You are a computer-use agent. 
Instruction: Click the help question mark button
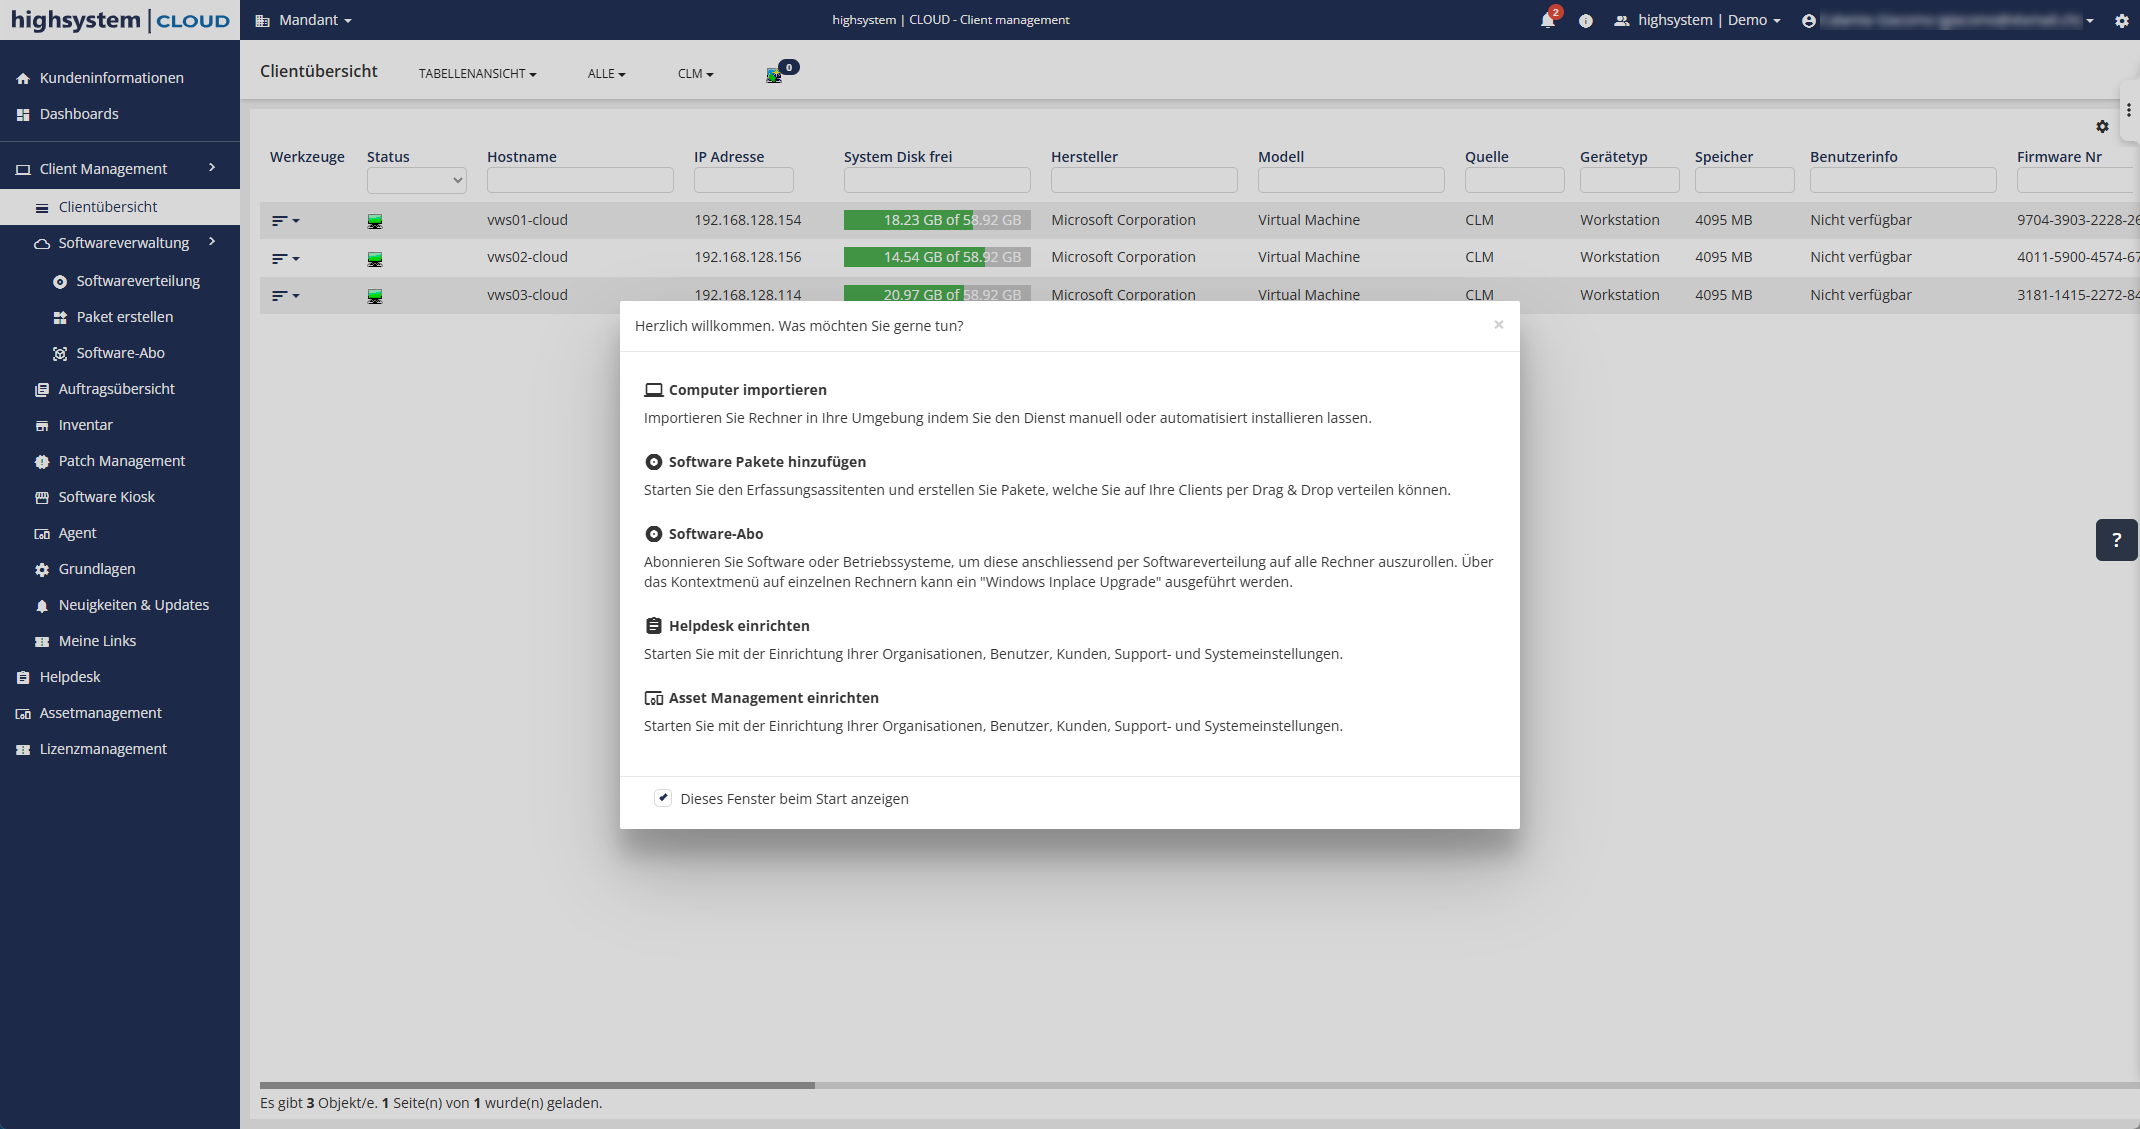point(2116,540)
